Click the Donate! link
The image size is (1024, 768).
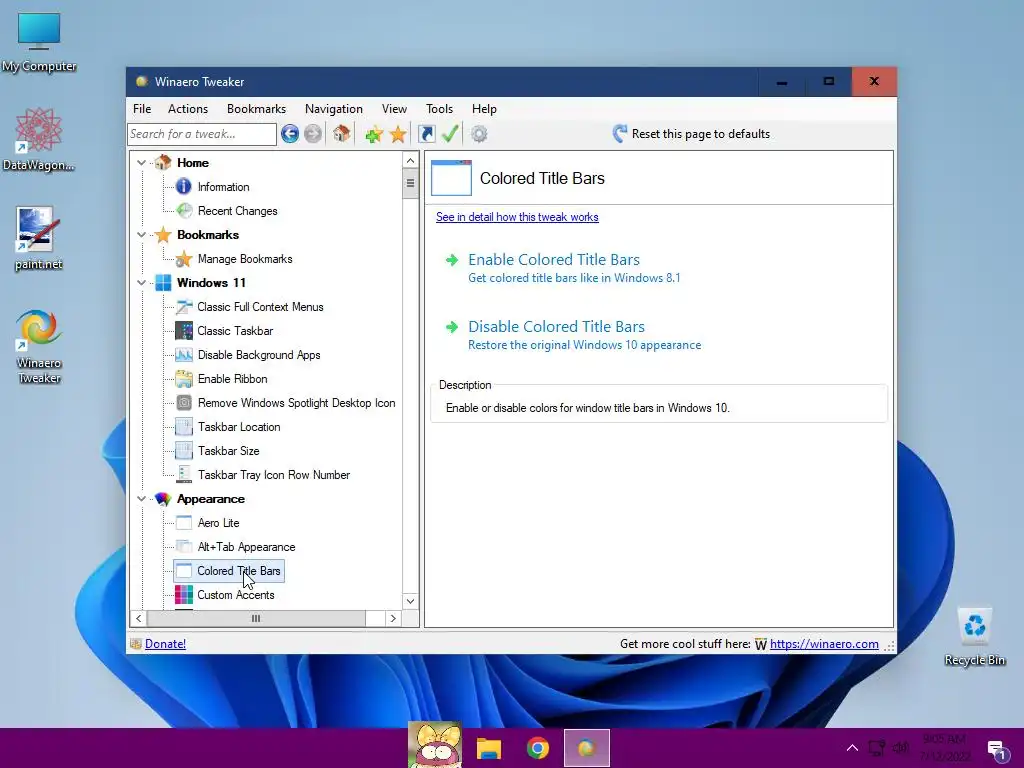coord(165,644)
